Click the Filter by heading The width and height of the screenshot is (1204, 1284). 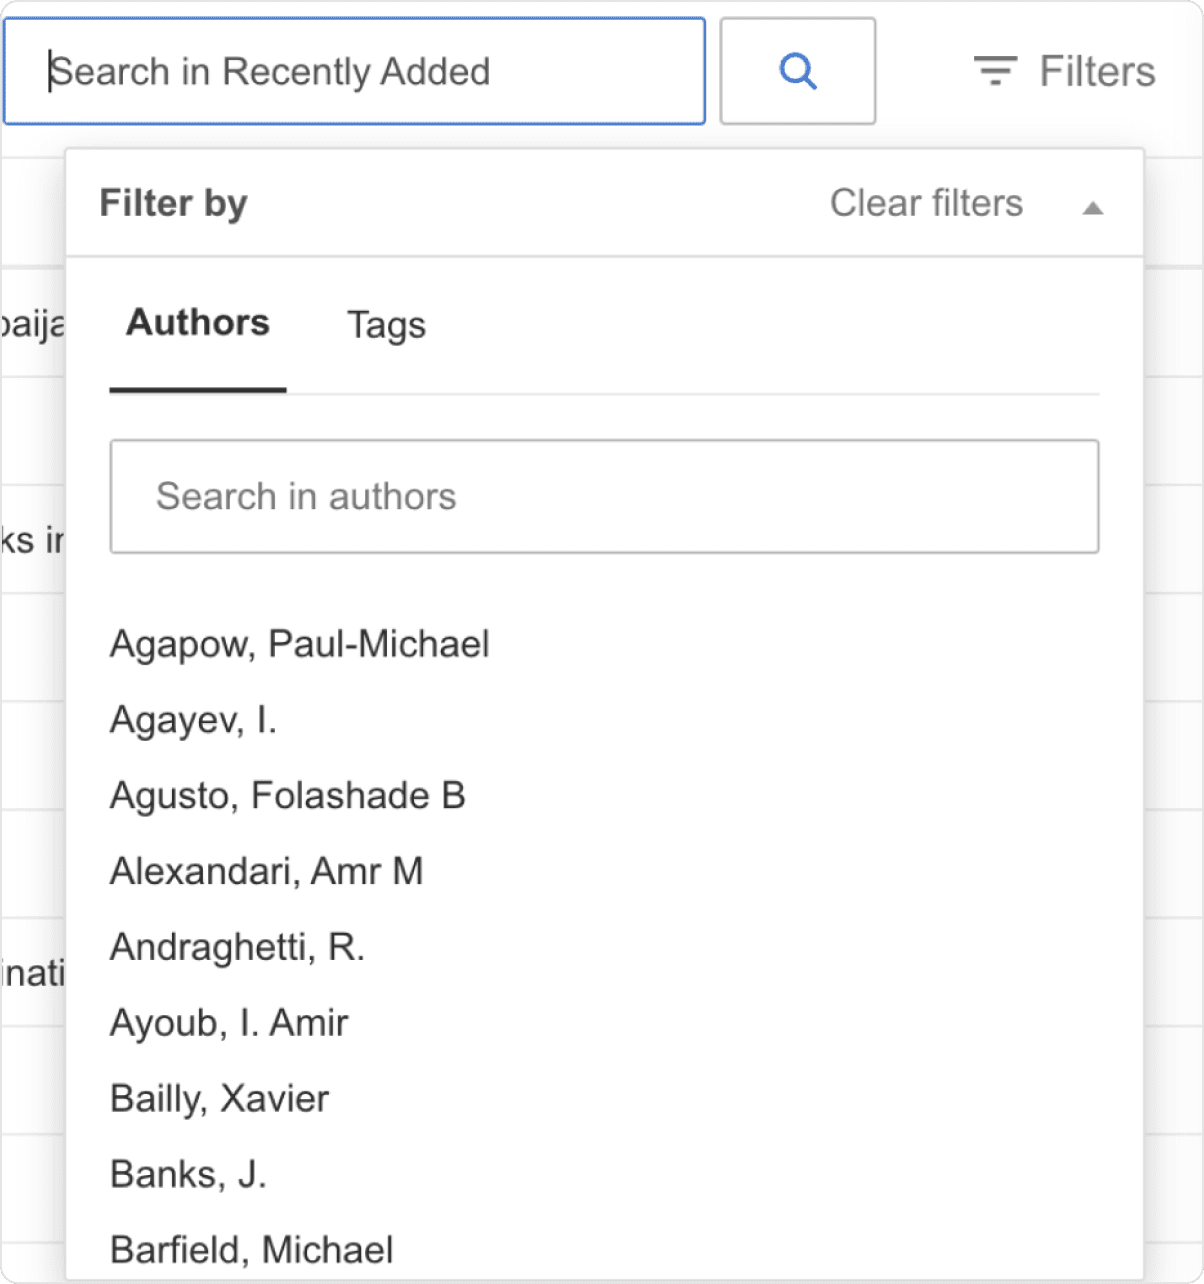click(x=173, y=203)
